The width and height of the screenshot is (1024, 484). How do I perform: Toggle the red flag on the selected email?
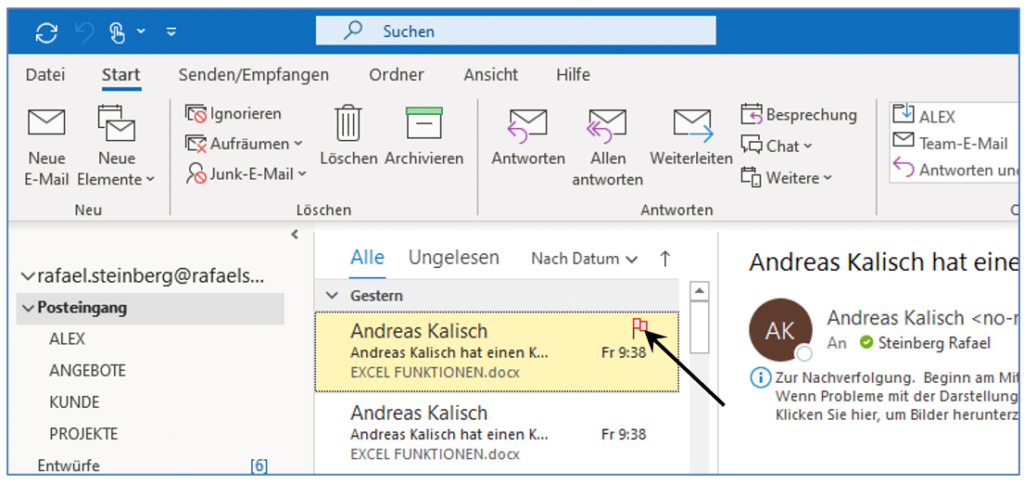(x=639, y=327)
